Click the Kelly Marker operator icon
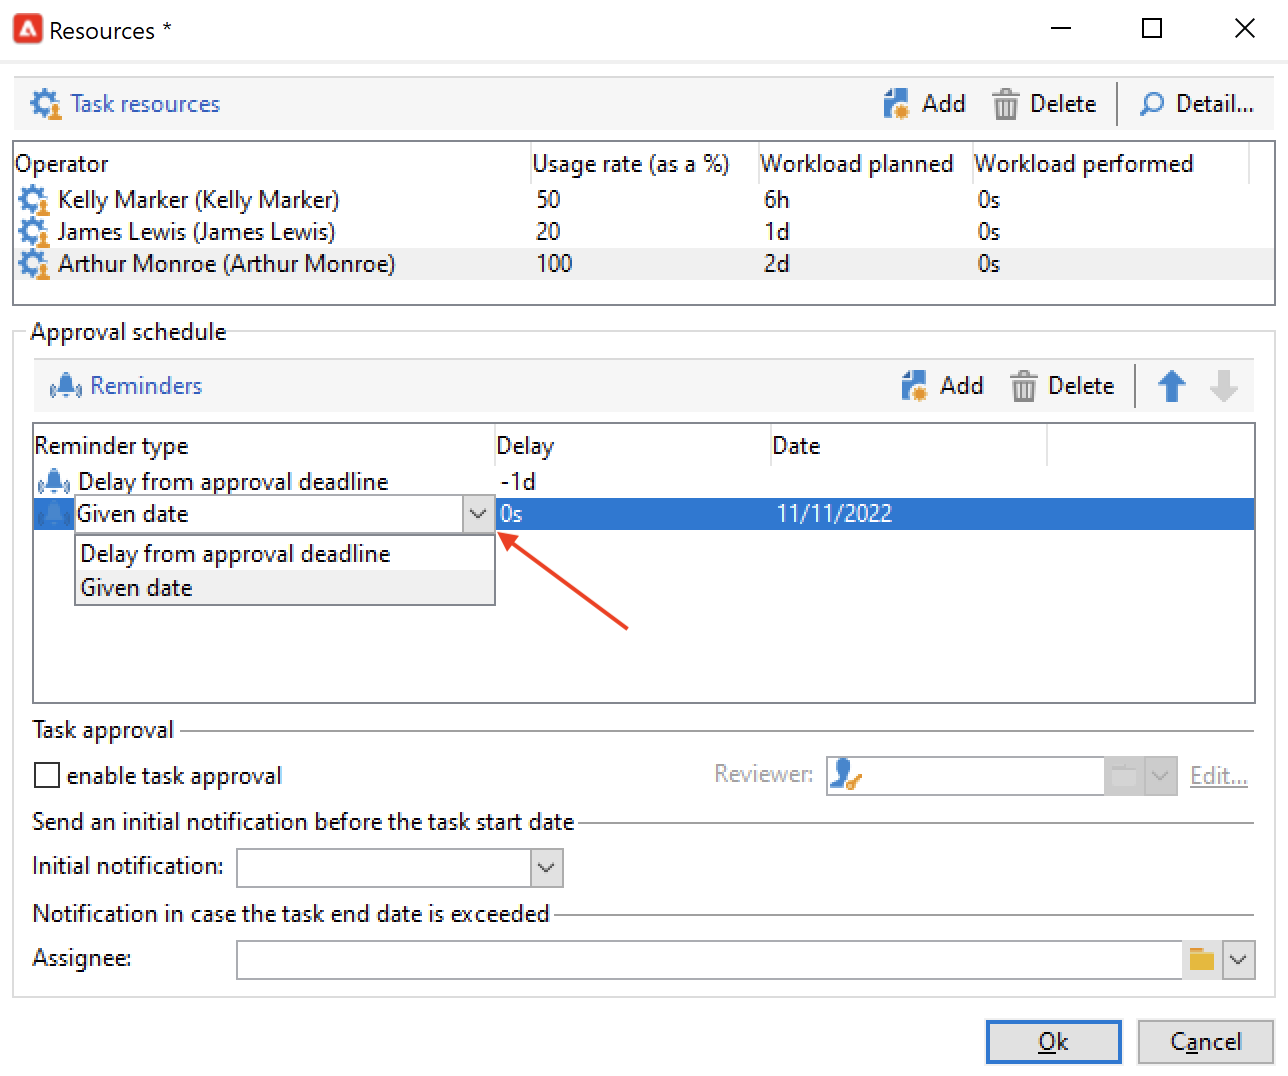 point(34,200)
